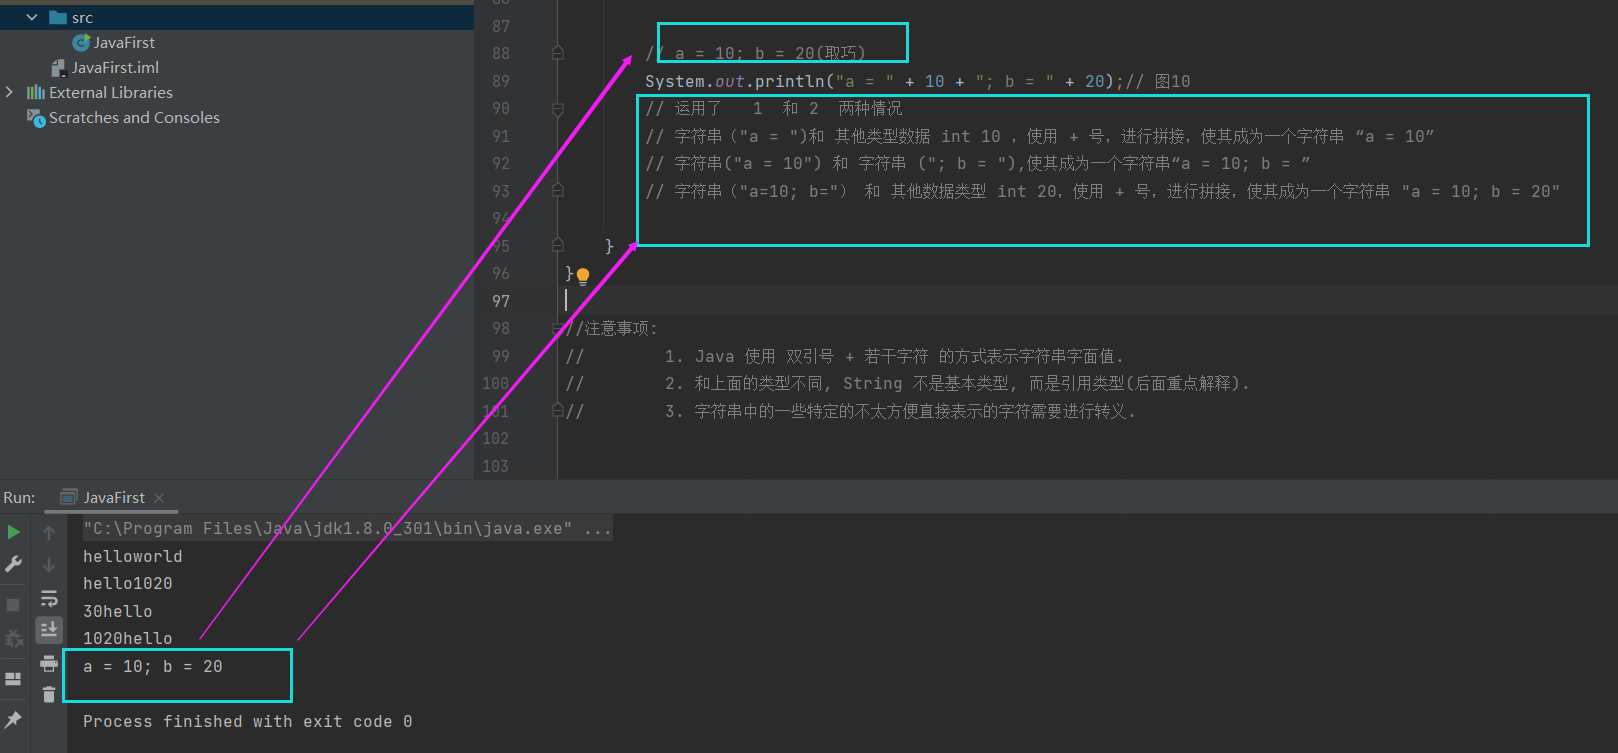Click 'helloworld' console output line
Viewport: 1618px width, 753px height.
tap(132, 556)
